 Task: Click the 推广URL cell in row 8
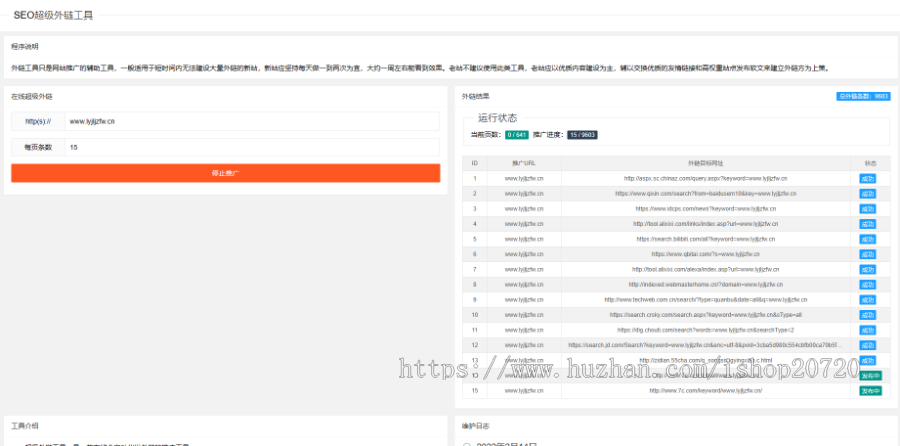click(x=524, y=285)
